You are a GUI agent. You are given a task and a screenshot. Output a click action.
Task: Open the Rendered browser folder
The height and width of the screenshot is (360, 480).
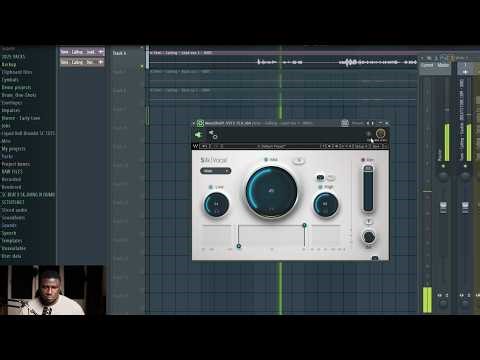click(12, 187)
